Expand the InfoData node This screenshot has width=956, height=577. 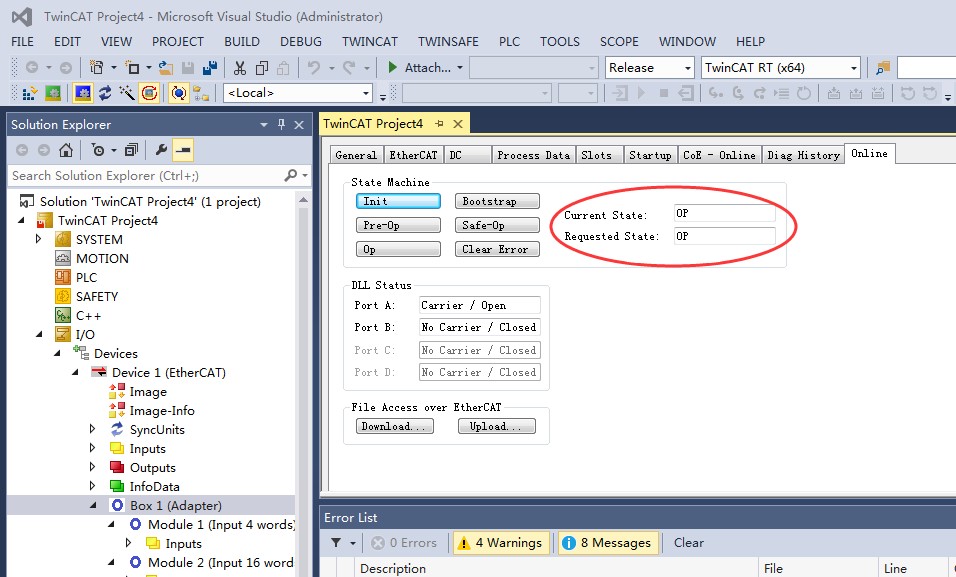click(93, 486)
